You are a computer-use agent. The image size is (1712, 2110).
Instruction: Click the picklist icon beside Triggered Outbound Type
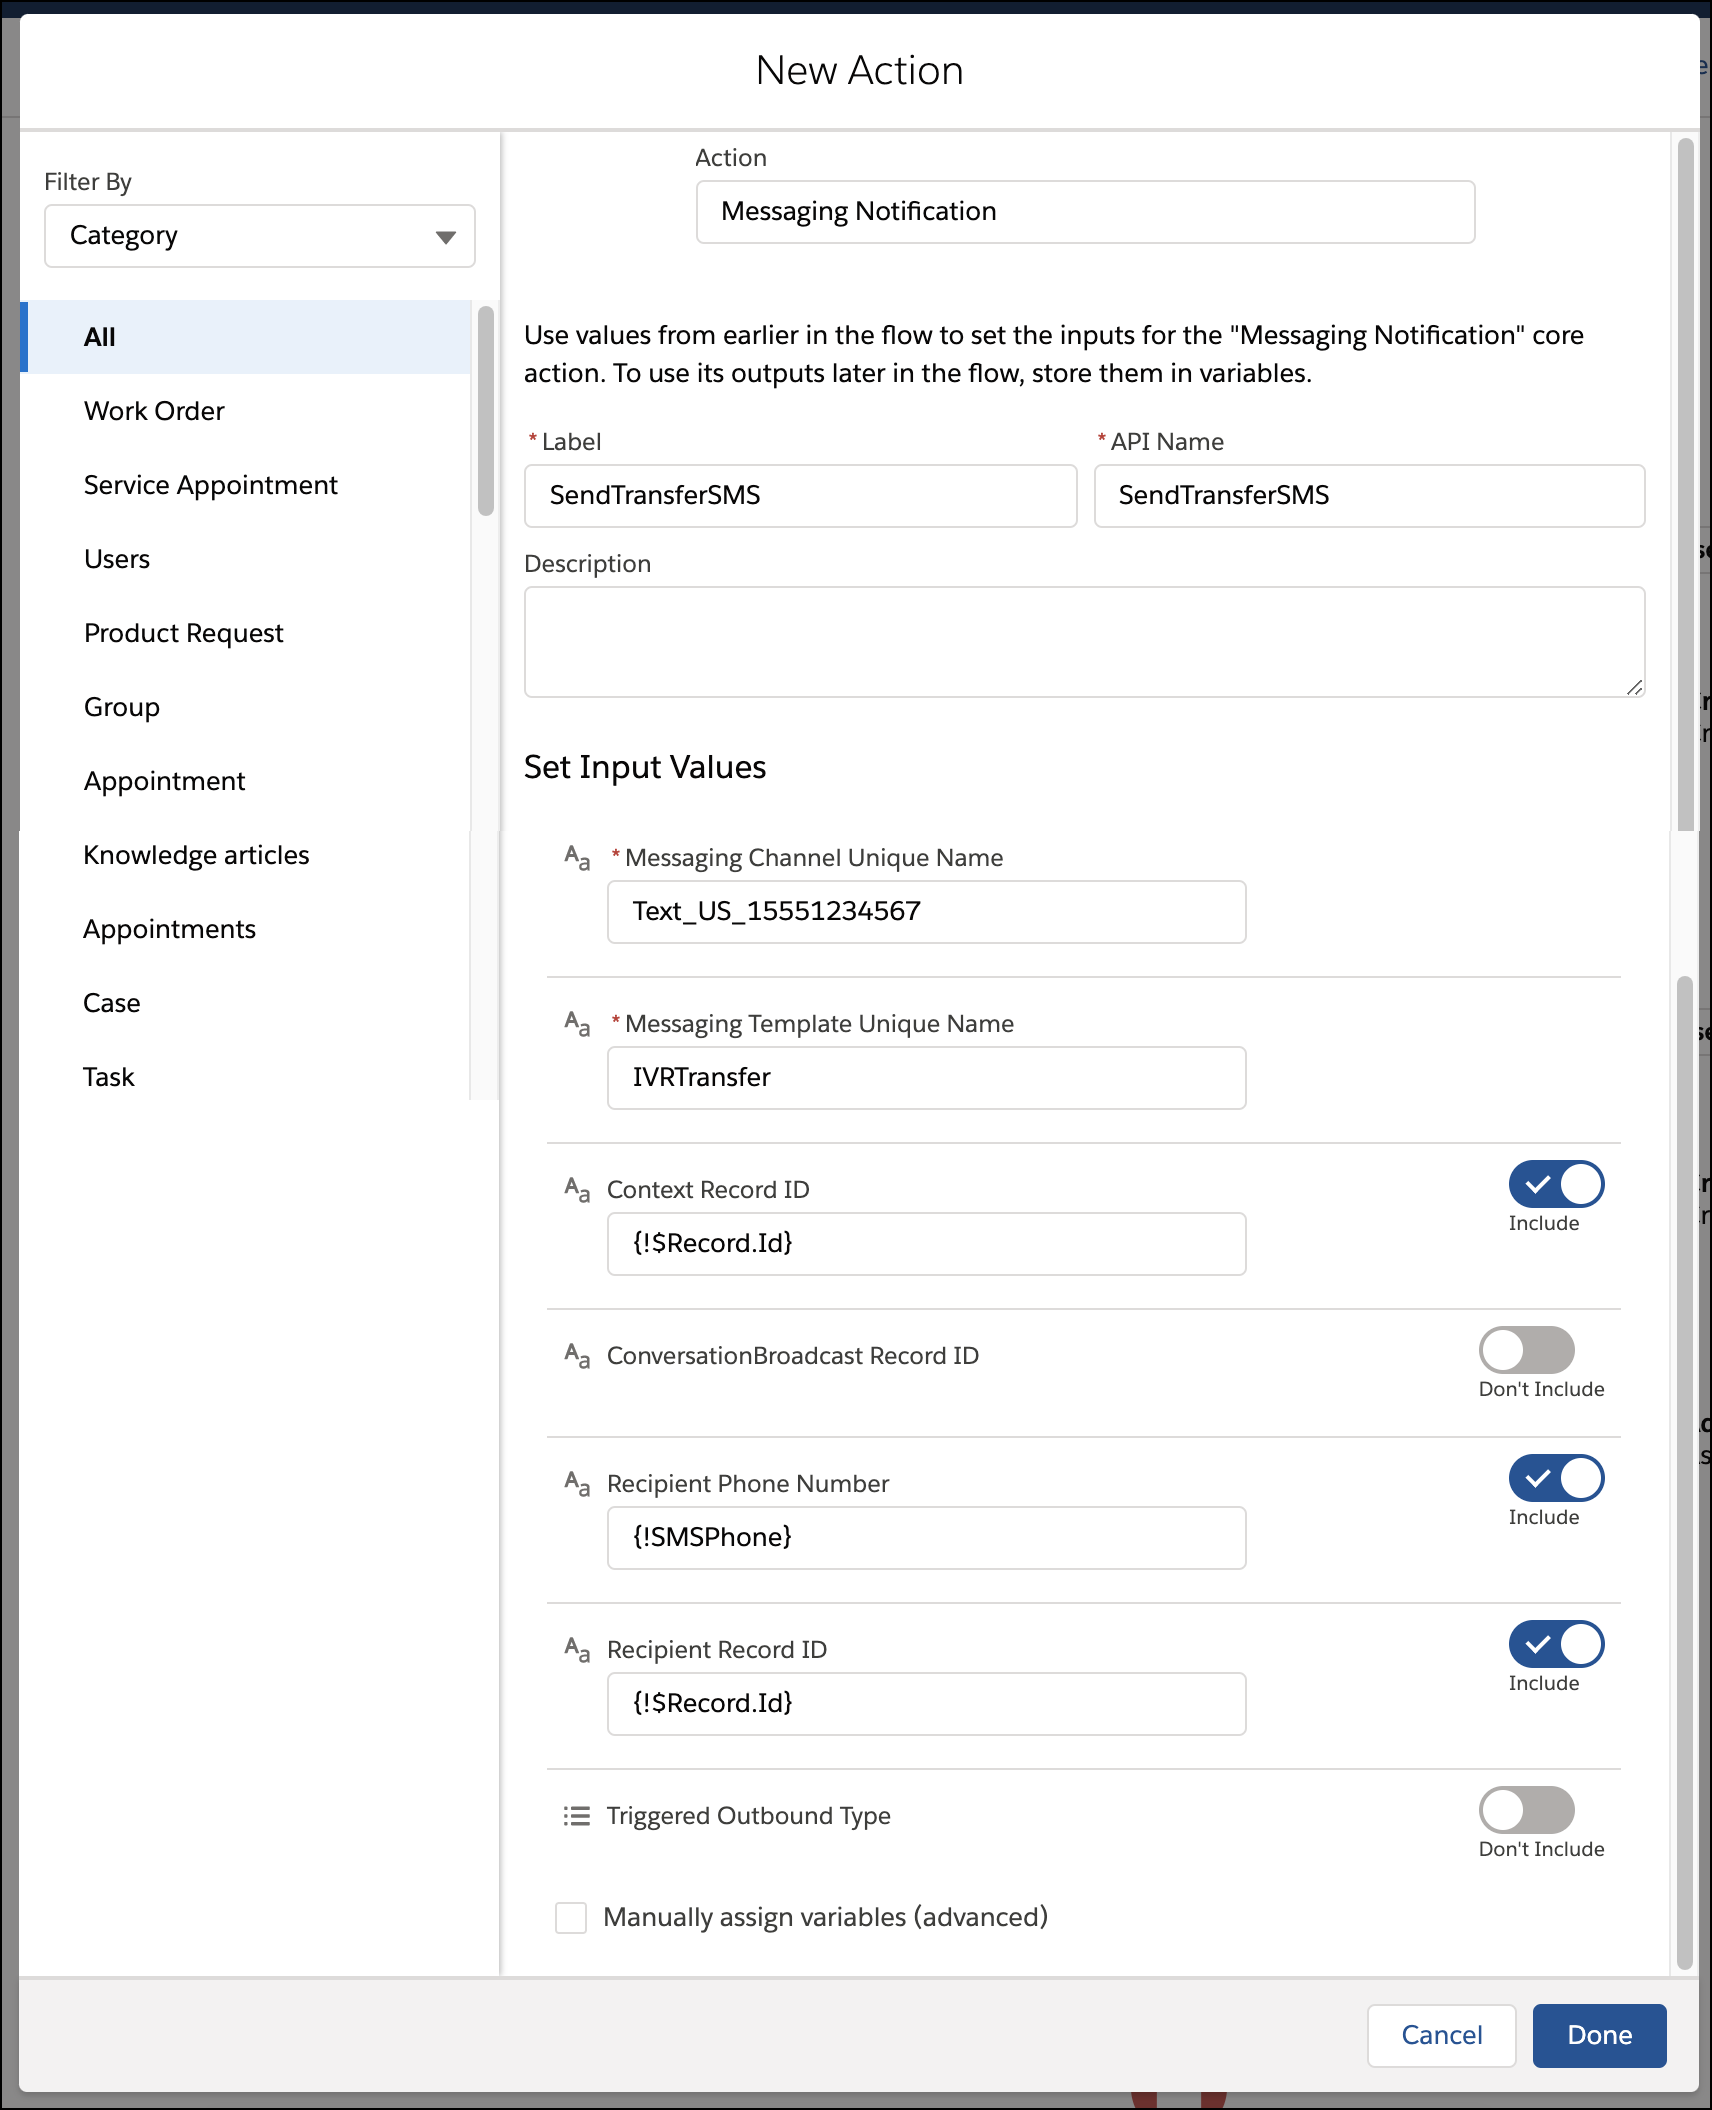[x=577, y=1816]
